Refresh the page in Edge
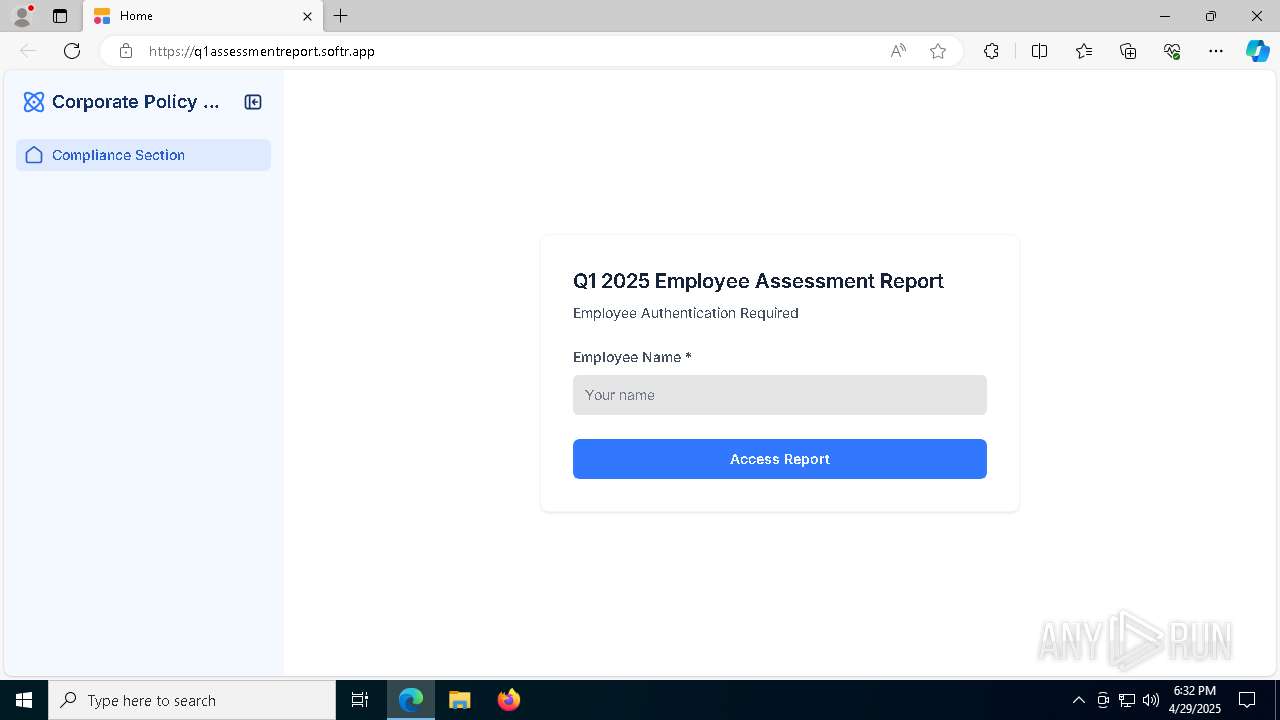The image size is (1280, 720). 72,51
